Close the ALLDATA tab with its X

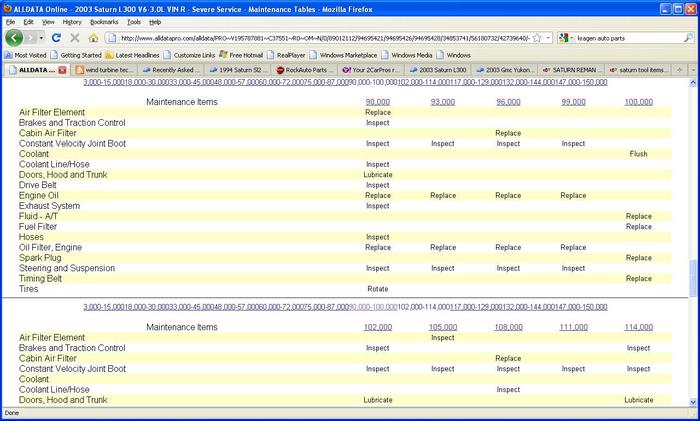point(62,70)
